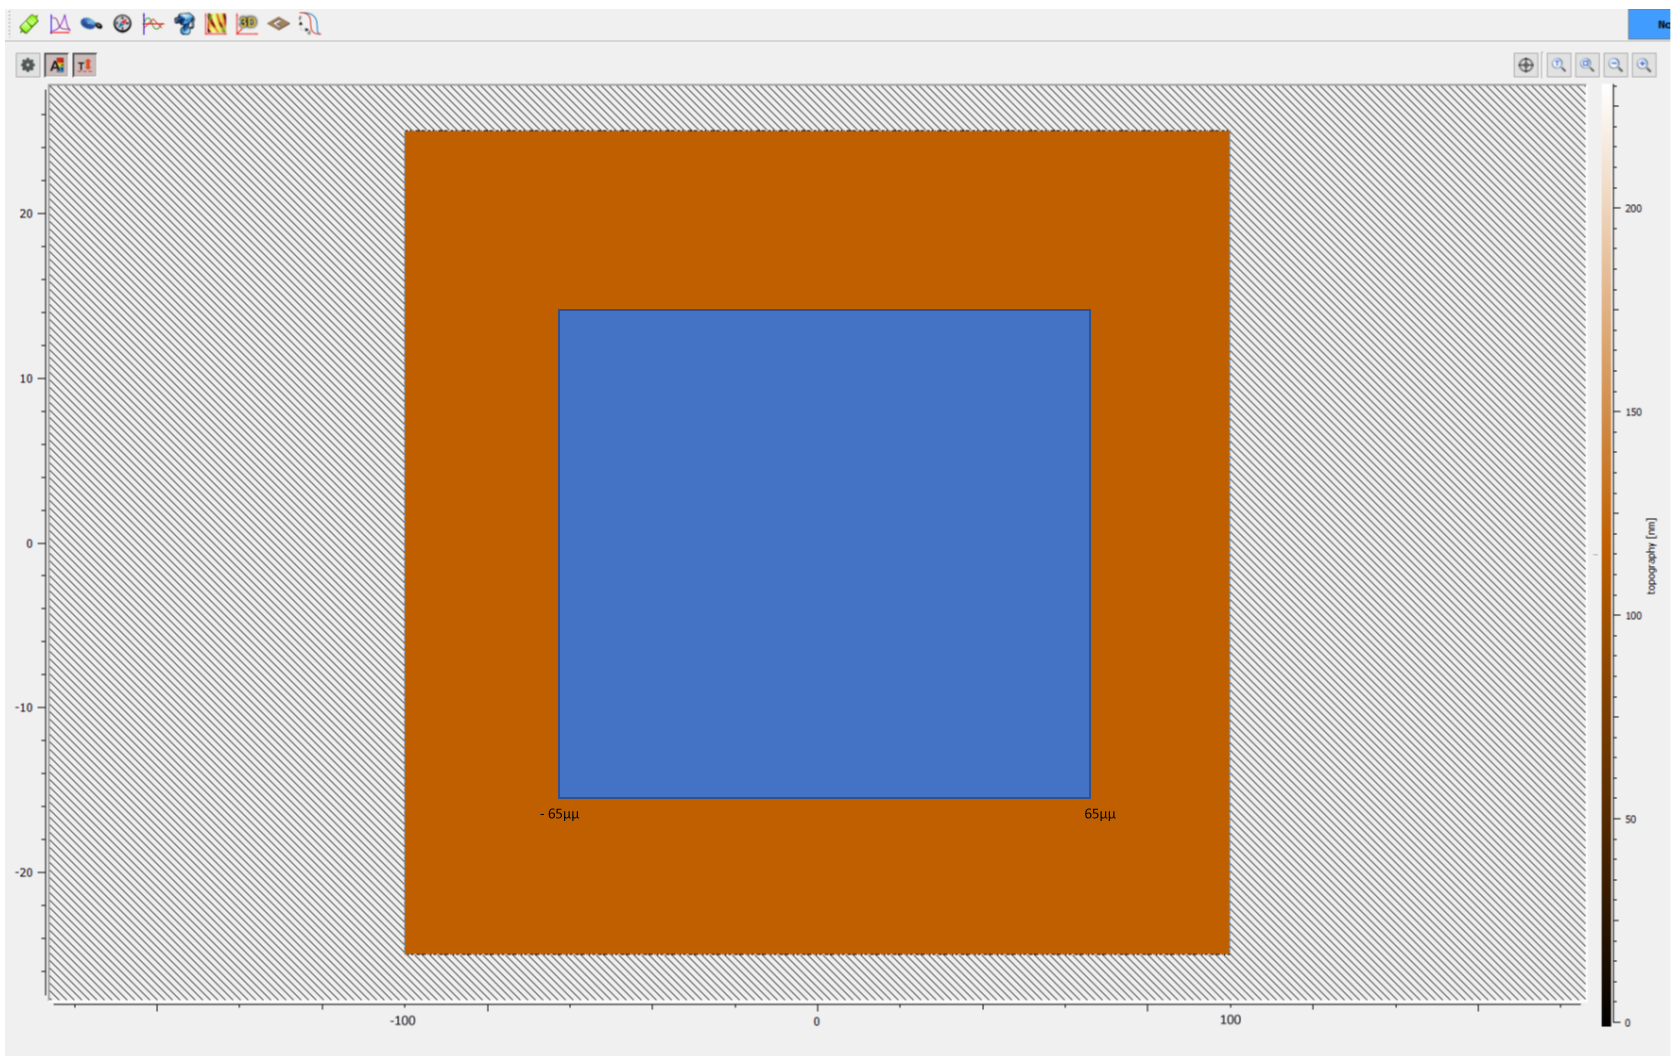Click the "topography [nm]" colorbar label
Screen dimensions: 1676x1056
tap(1651, 556)
